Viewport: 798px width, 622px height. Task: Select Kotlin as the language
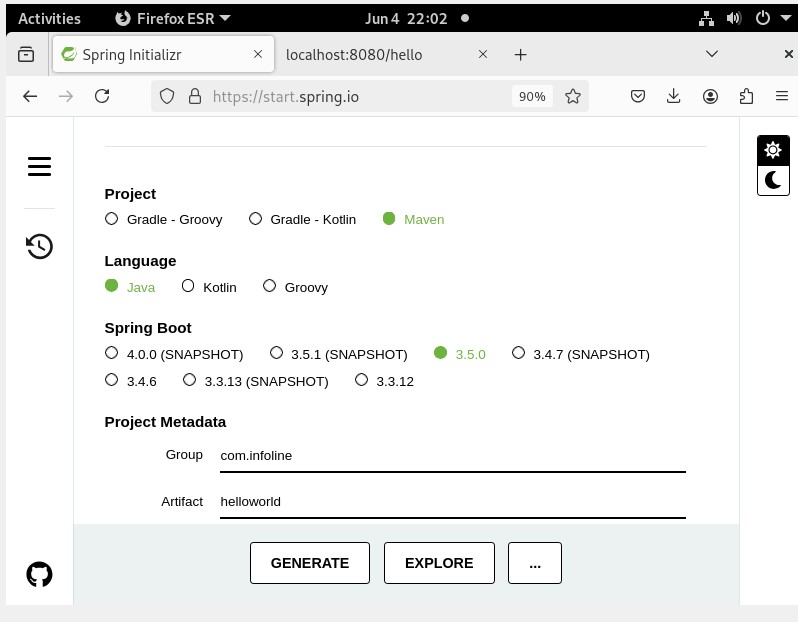click(188, 287)
